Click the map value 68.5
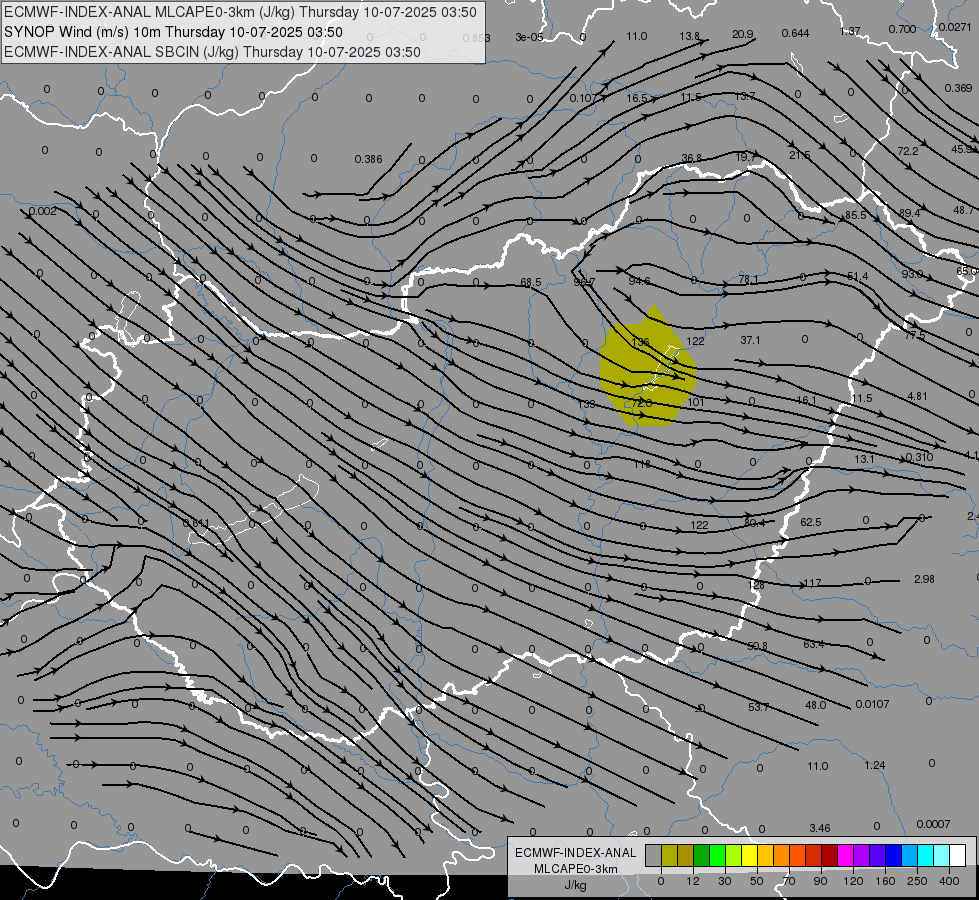 (x=531, y=282)
